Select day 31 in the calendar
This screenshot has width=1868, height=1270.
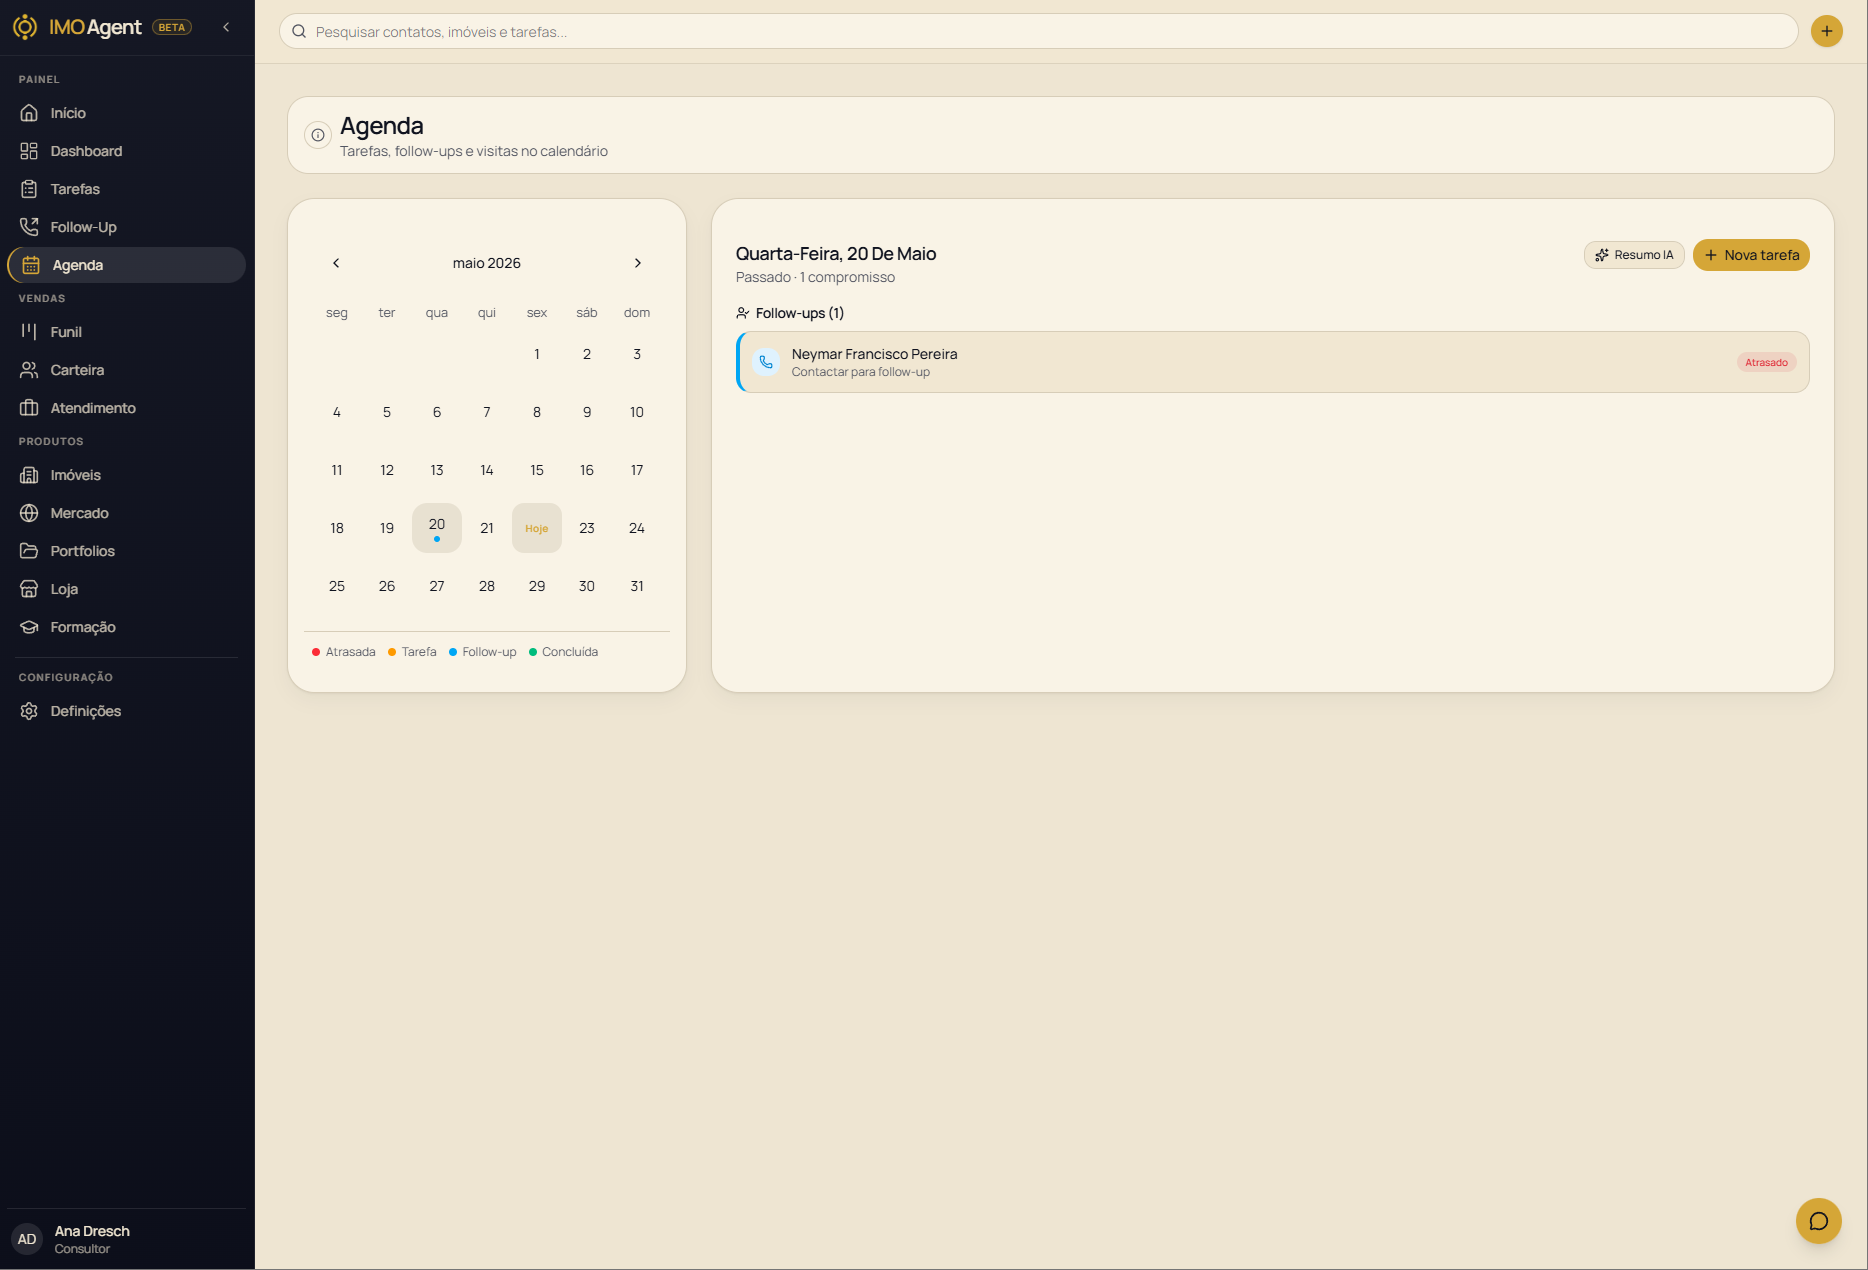pyautogui.click(x=637, y=586)
